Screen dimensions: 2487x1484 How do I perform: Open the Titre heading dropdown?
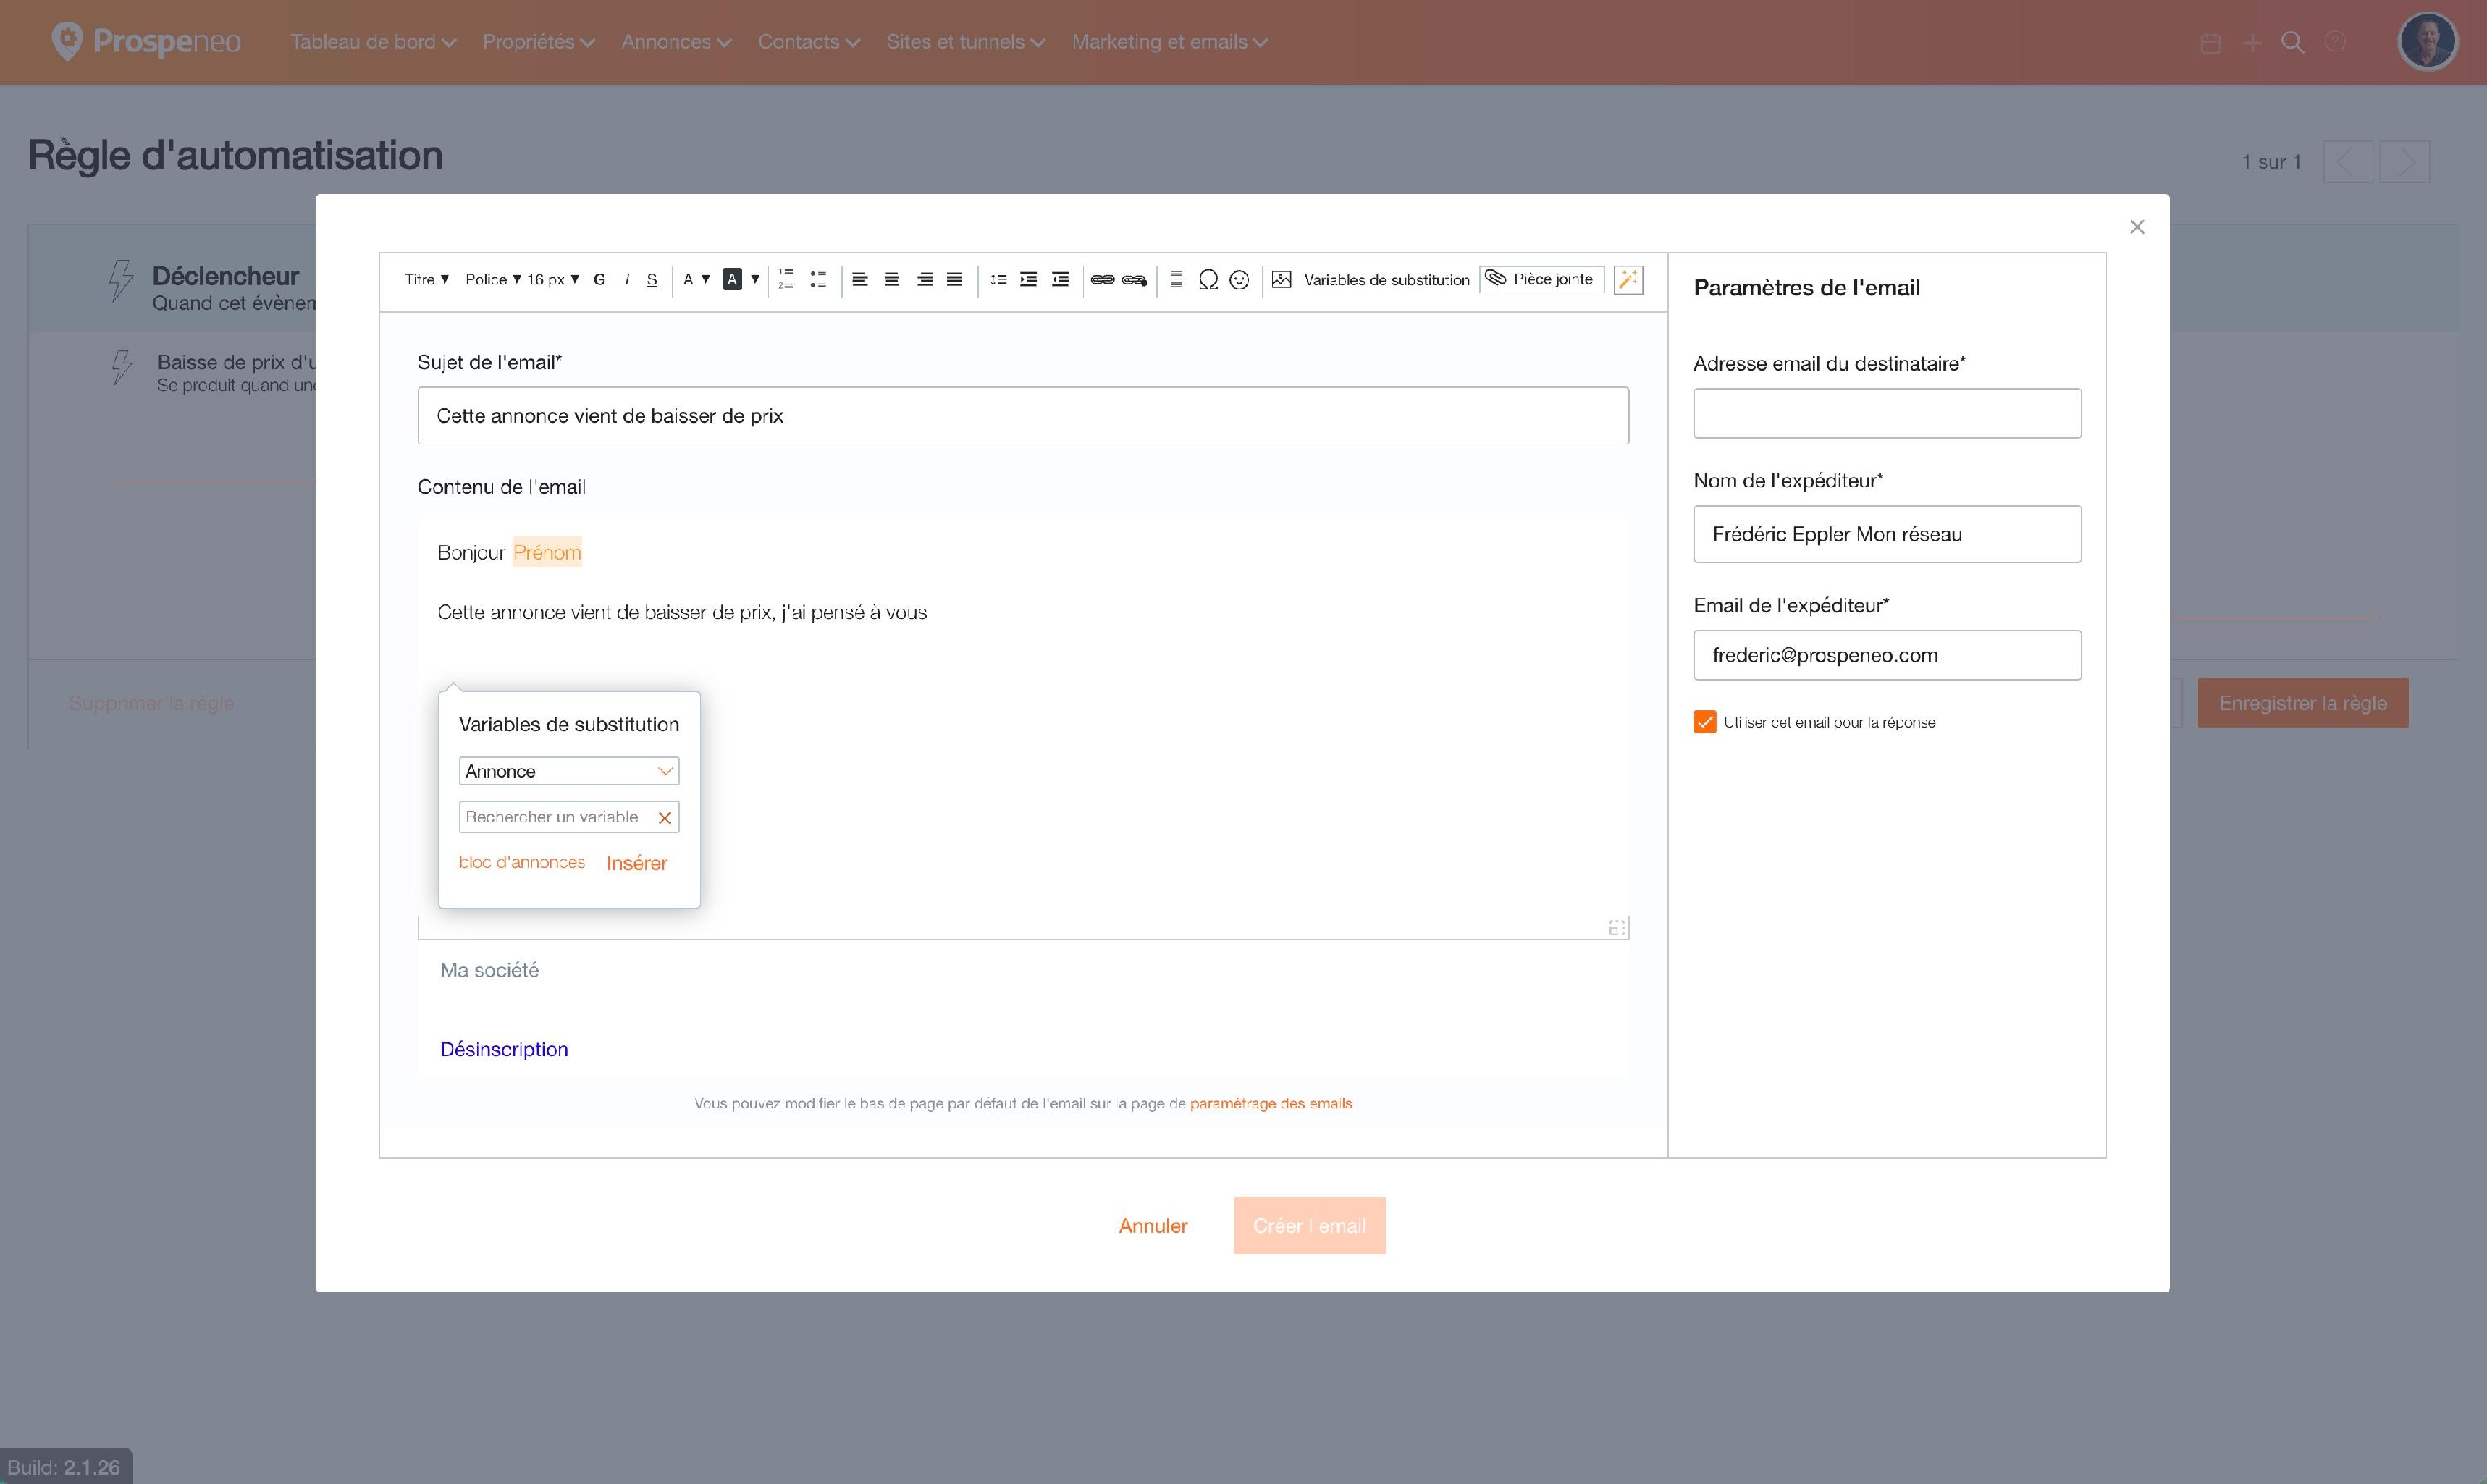pyautogui.click(x=427, y=279)
